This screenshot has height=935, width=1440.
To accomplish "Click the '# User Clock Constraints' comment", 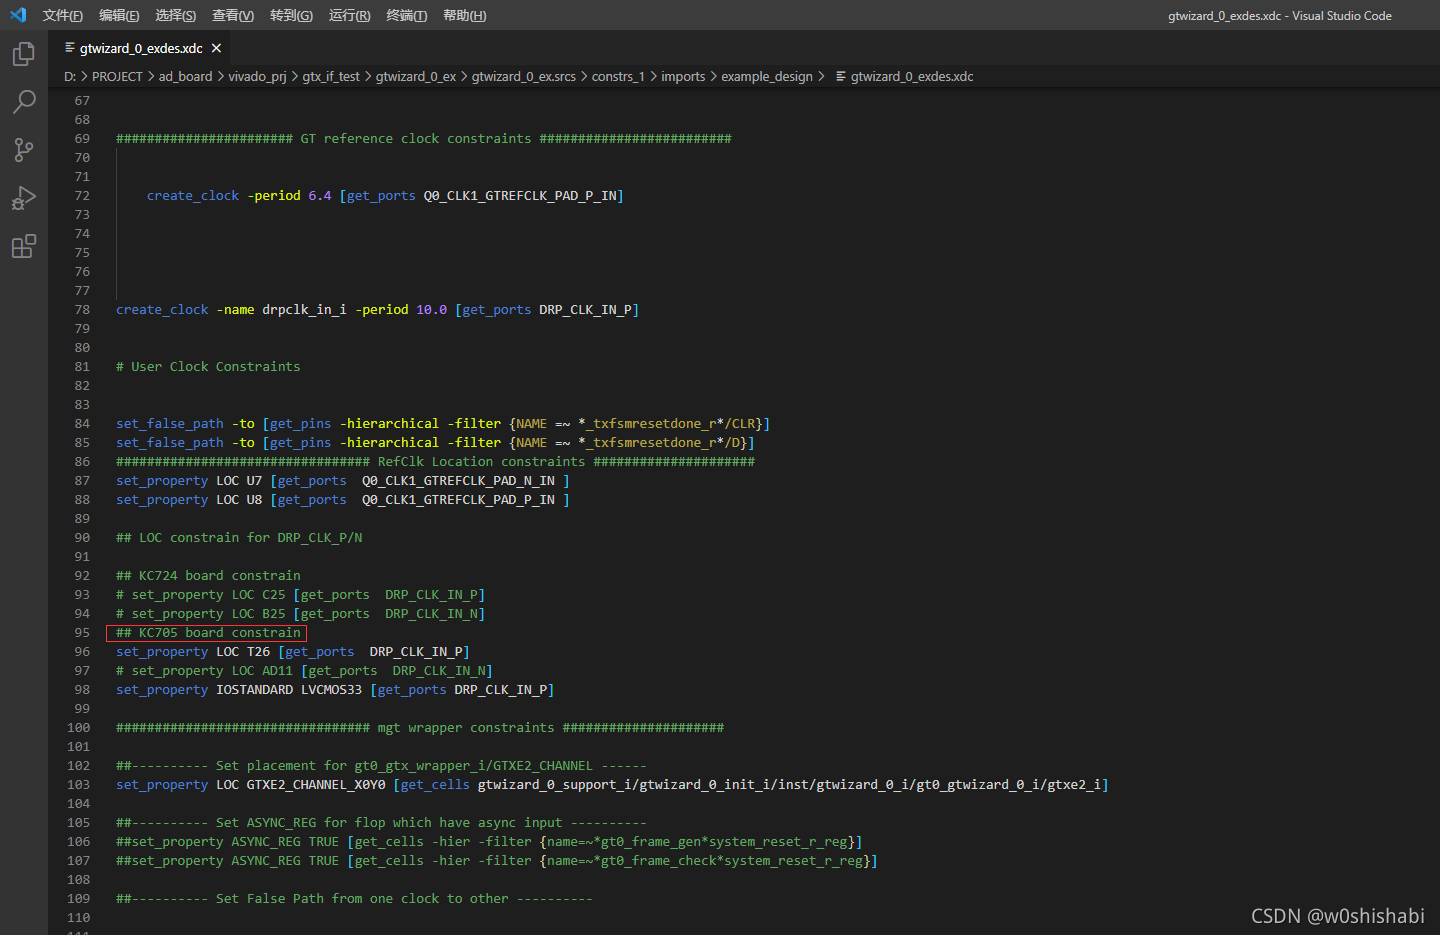I will pyautogui.click(x=208, y=367).
